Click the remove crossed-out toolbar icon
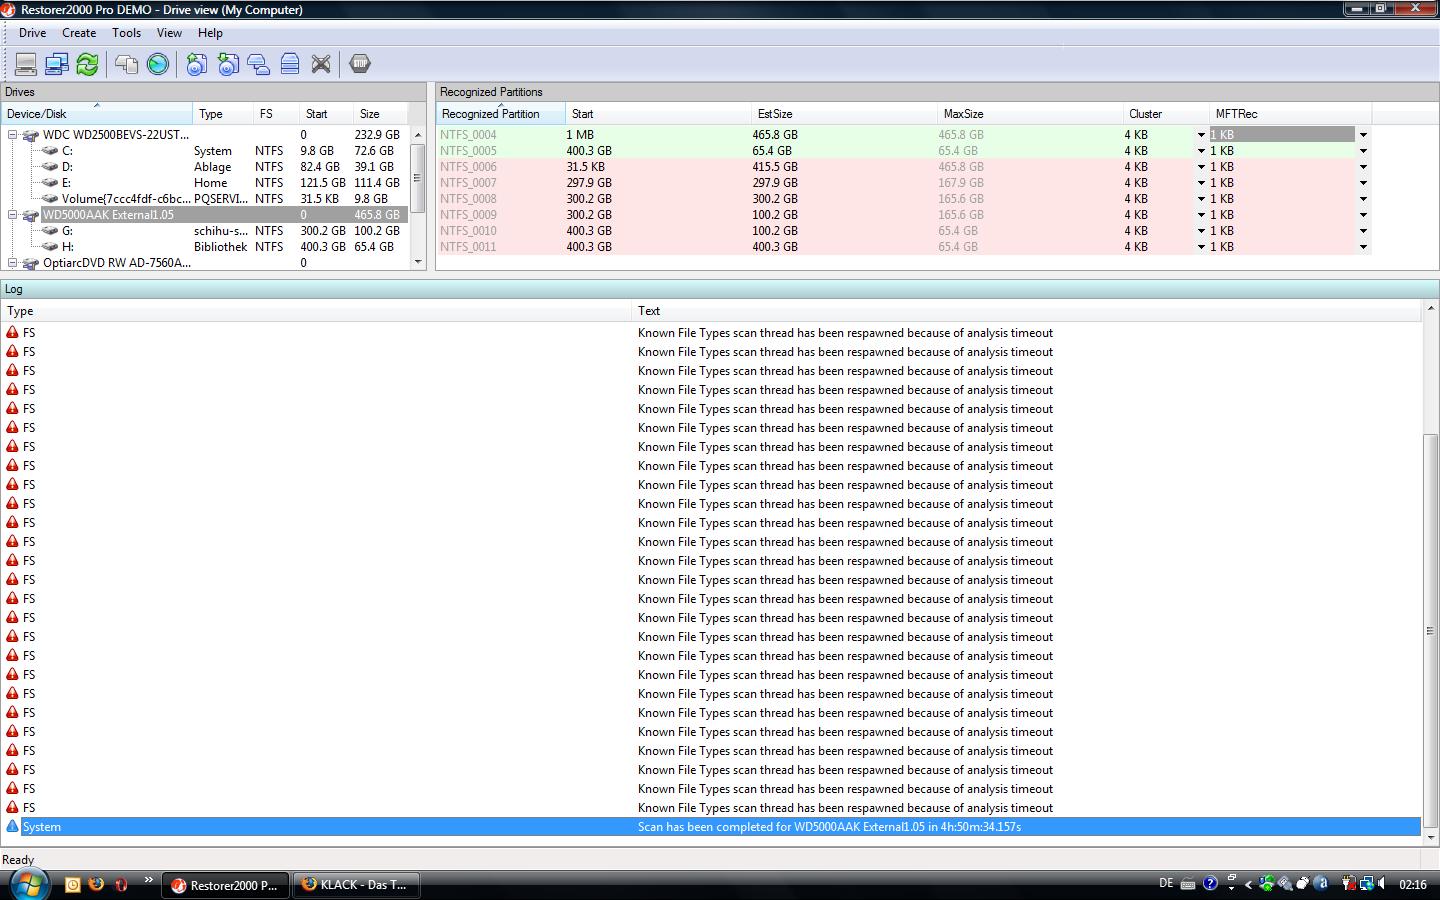 pos(321,64)
